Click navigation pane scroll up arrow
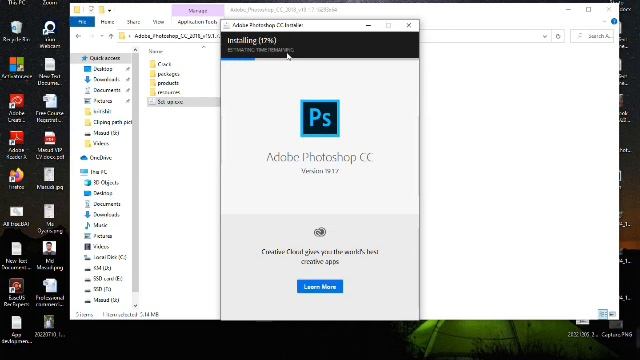Screen dimensions: 640x360 pos(136,50)
